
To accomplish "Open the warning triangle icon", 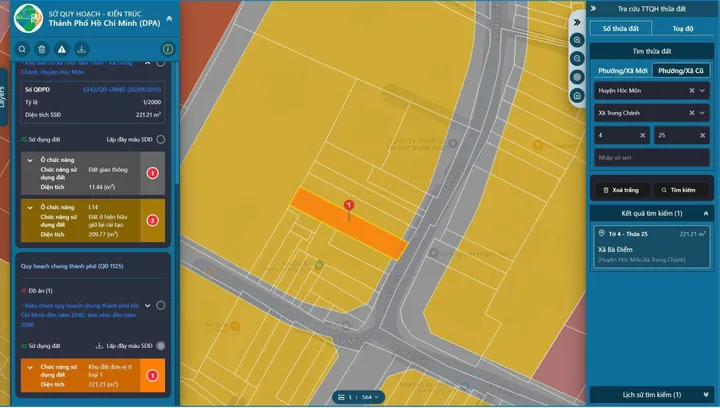I will 62,49.
